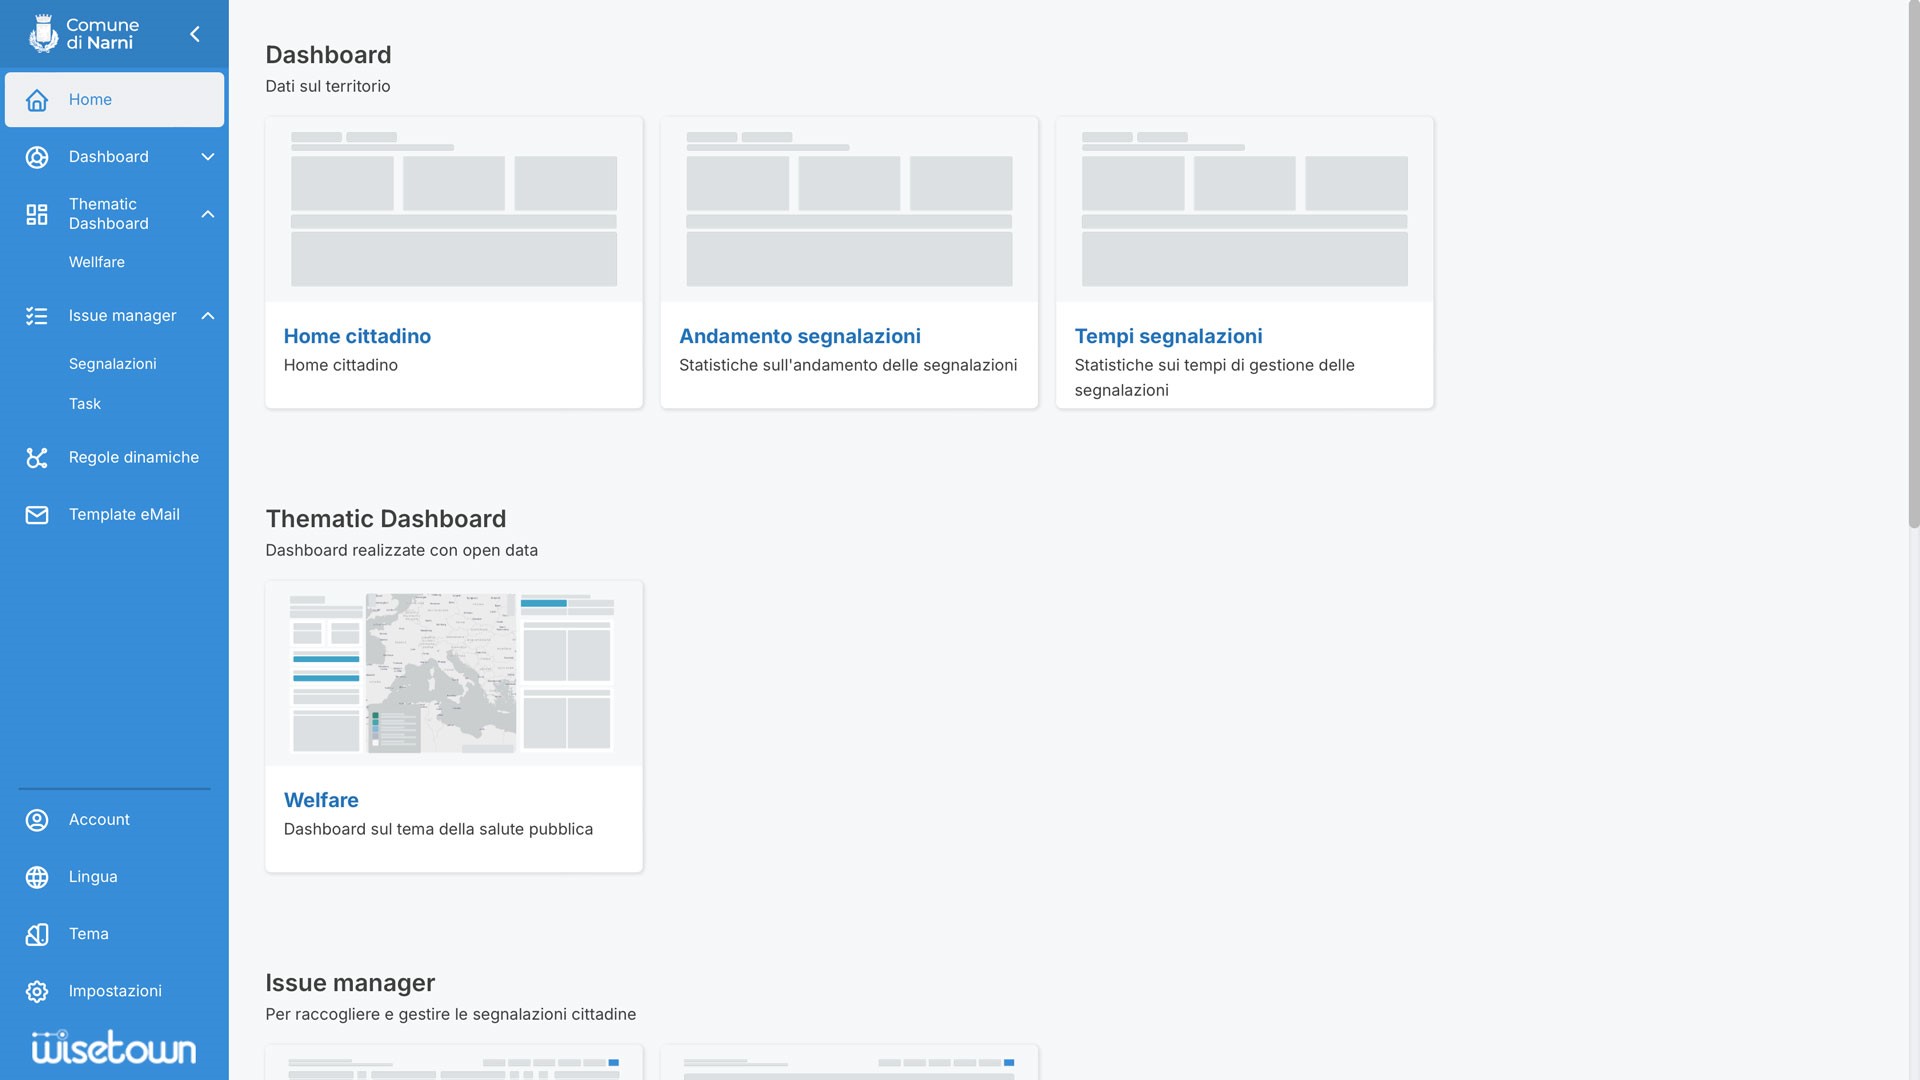This screenshot has height=1080, width=1920.
Task: Collapse the Thematic Dashboard chevron
Action: [208, 214]
